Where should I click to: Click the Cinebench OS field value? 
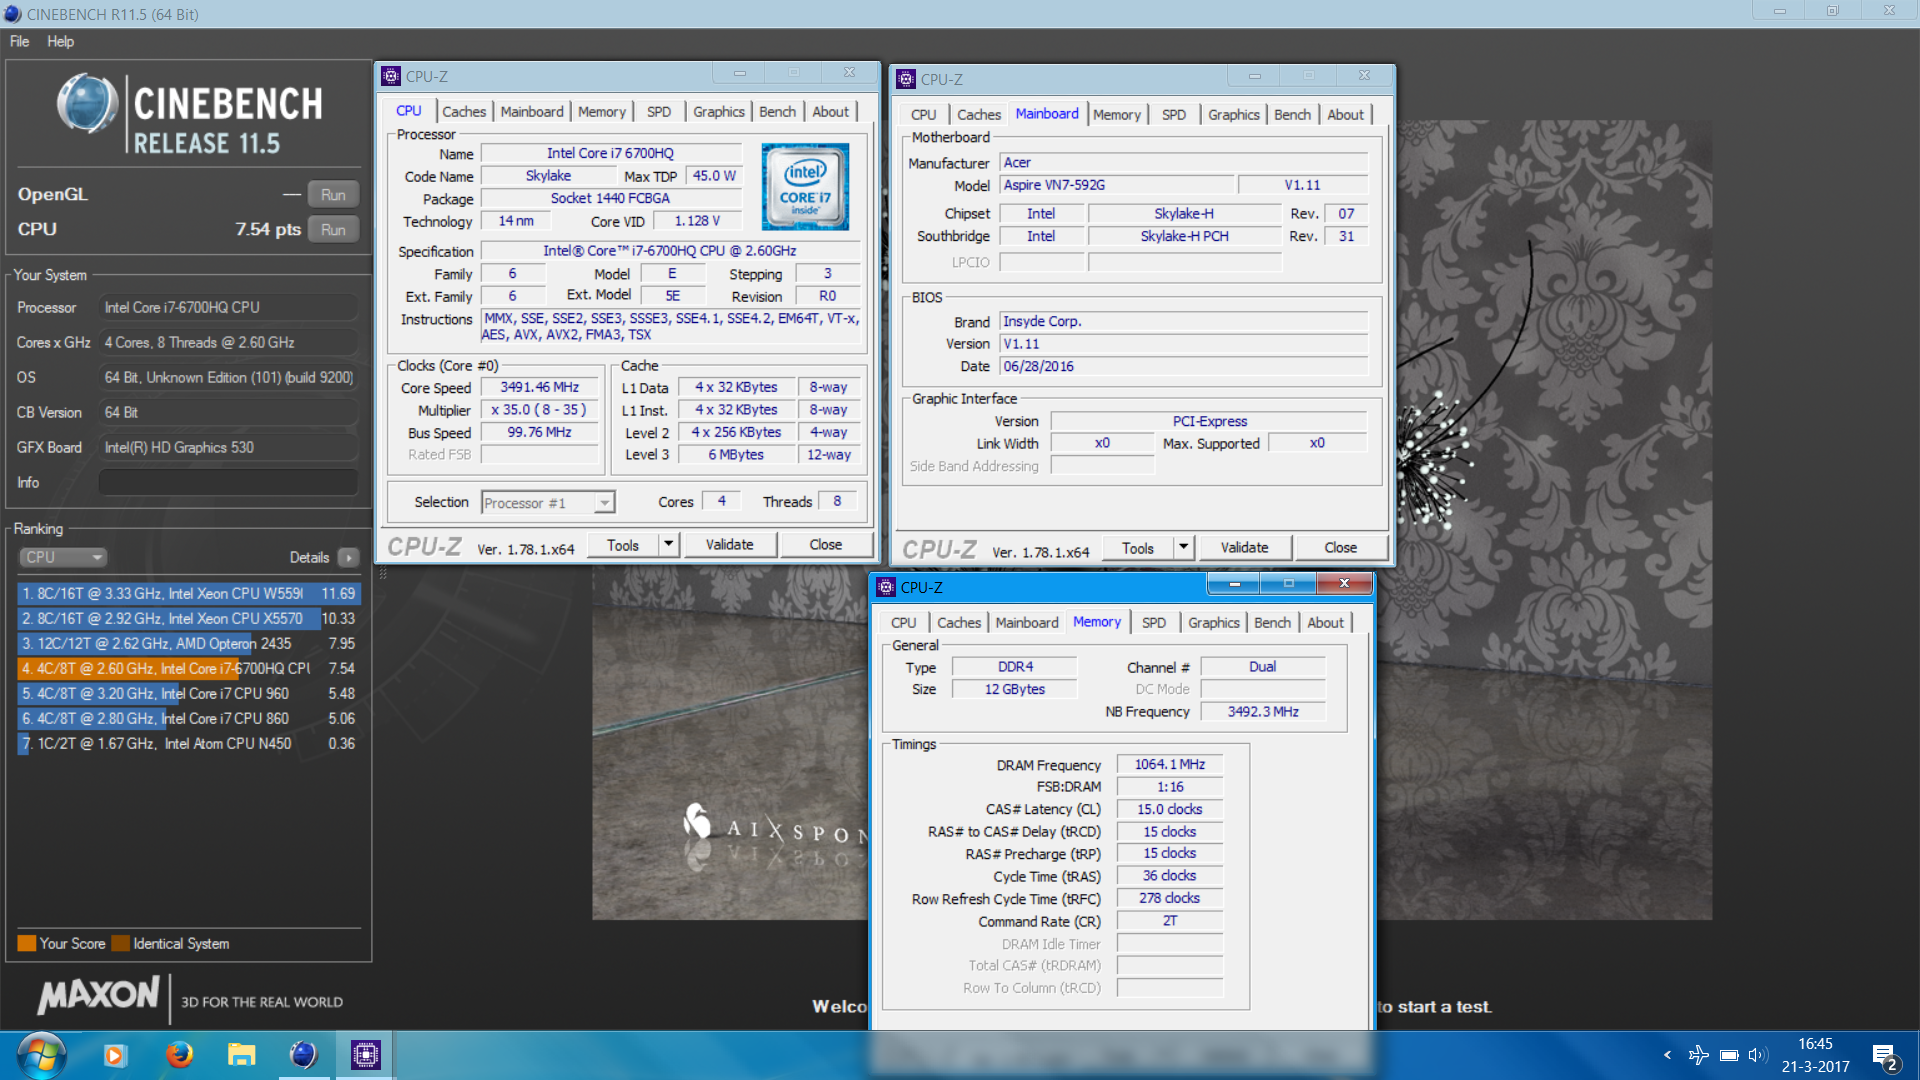point(228,377)
